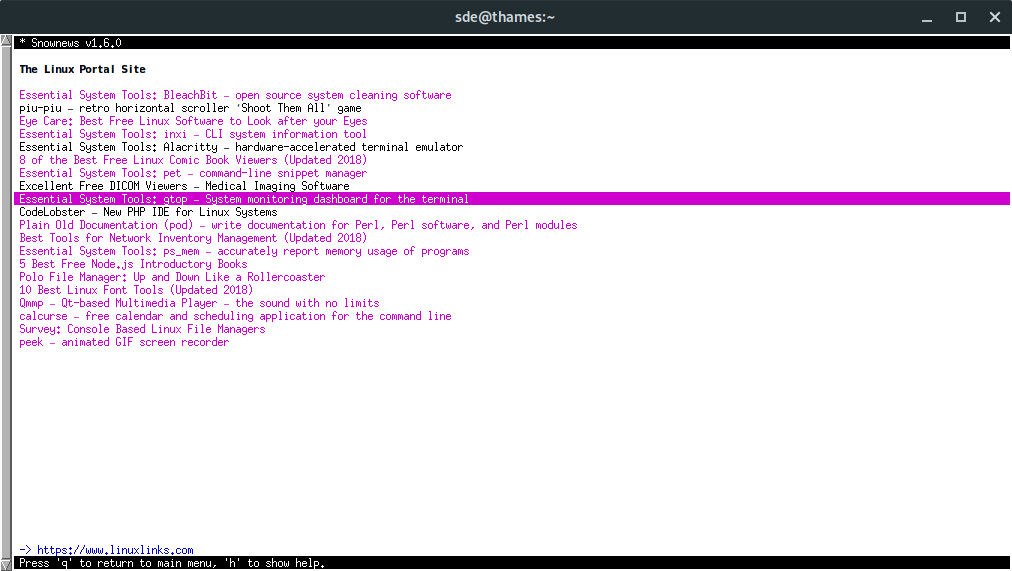Click the sde@thames:~ window title
Image resolution: width=1012 pixels, height=571 pixels.
pyautogui.click(x=505, y=17)
